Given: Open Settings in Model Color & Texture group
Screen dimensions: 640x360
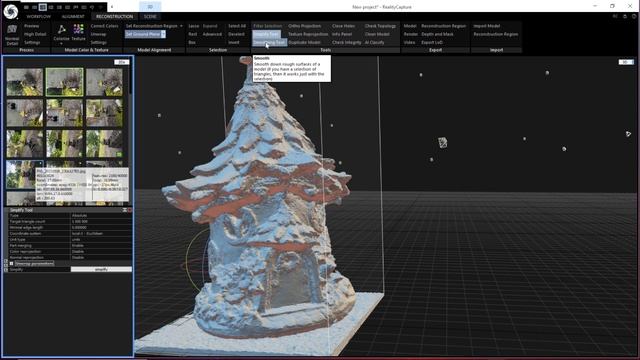Looking at the screenshot, I should click(x=98, y=42).
